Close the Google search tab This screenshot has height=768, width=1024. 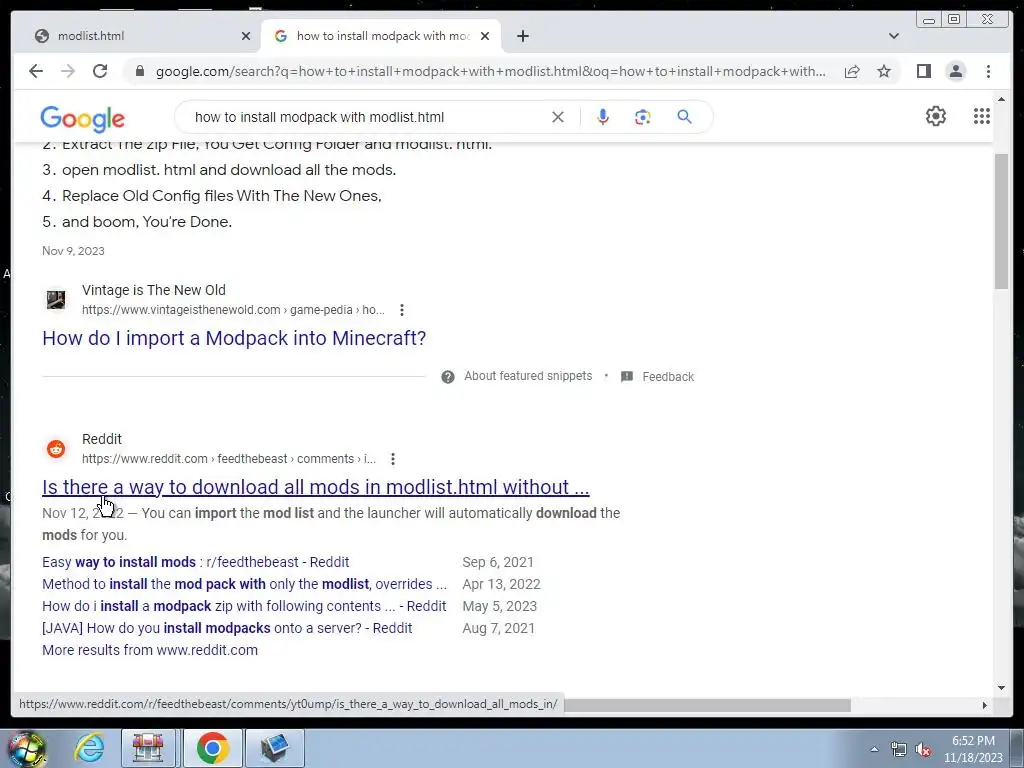(485, 36)
